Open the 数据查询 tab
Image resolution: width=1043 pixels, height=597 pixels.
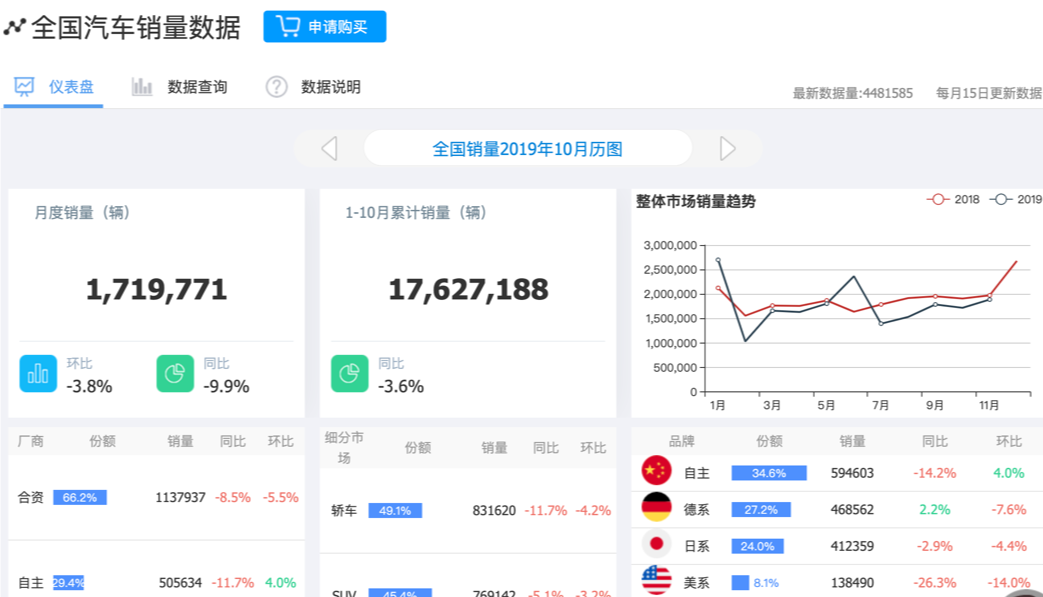[x=180, y=87]
